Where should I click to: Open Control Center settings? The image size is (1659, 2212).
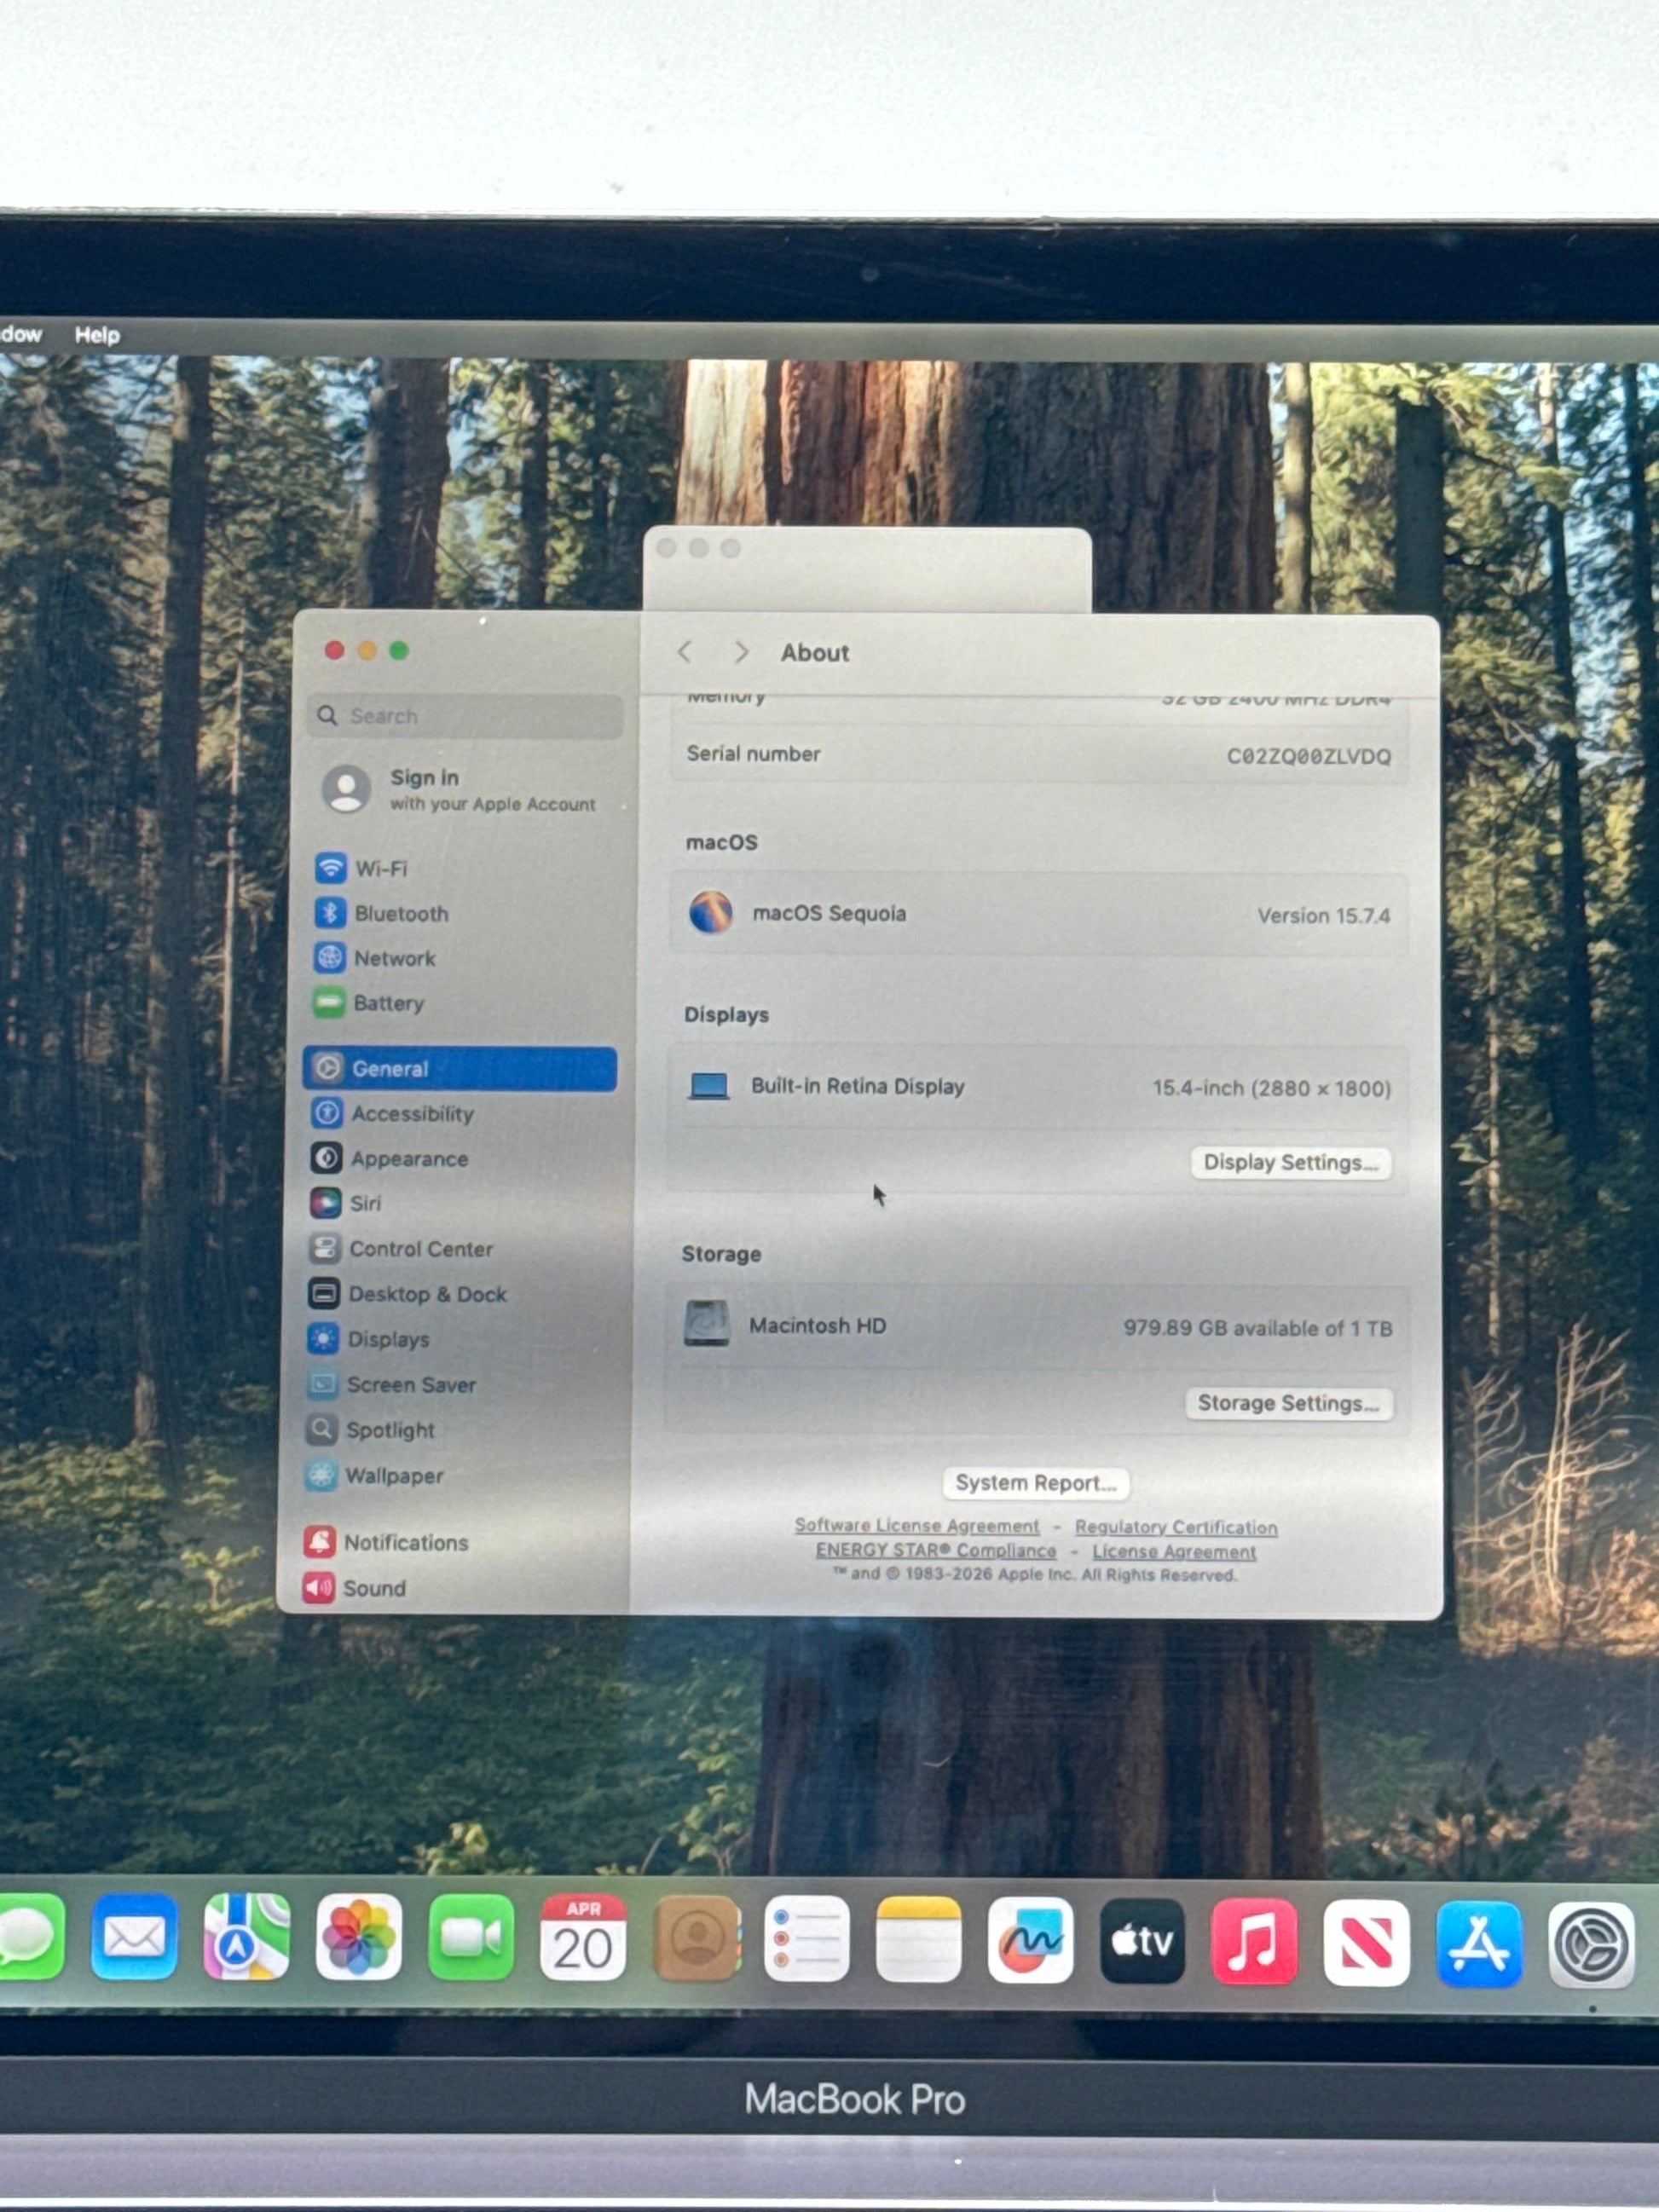pos(420,1249)
